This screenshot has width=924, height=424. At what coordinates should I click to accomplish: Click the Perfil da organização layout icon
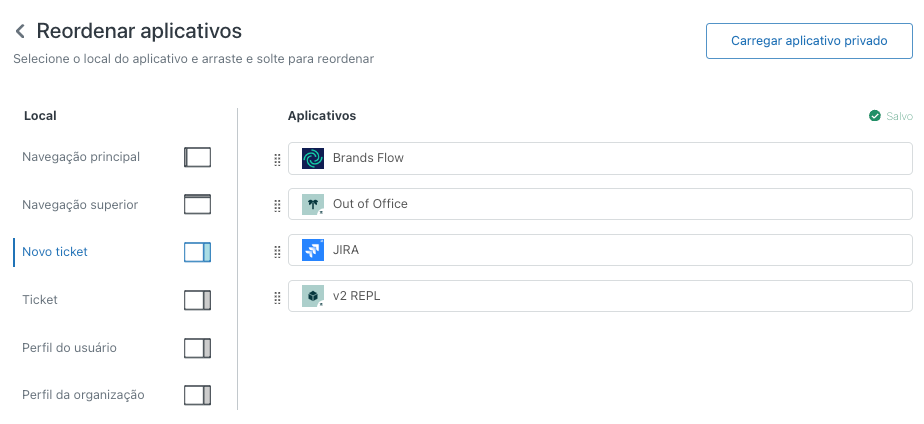pos(198,395)
